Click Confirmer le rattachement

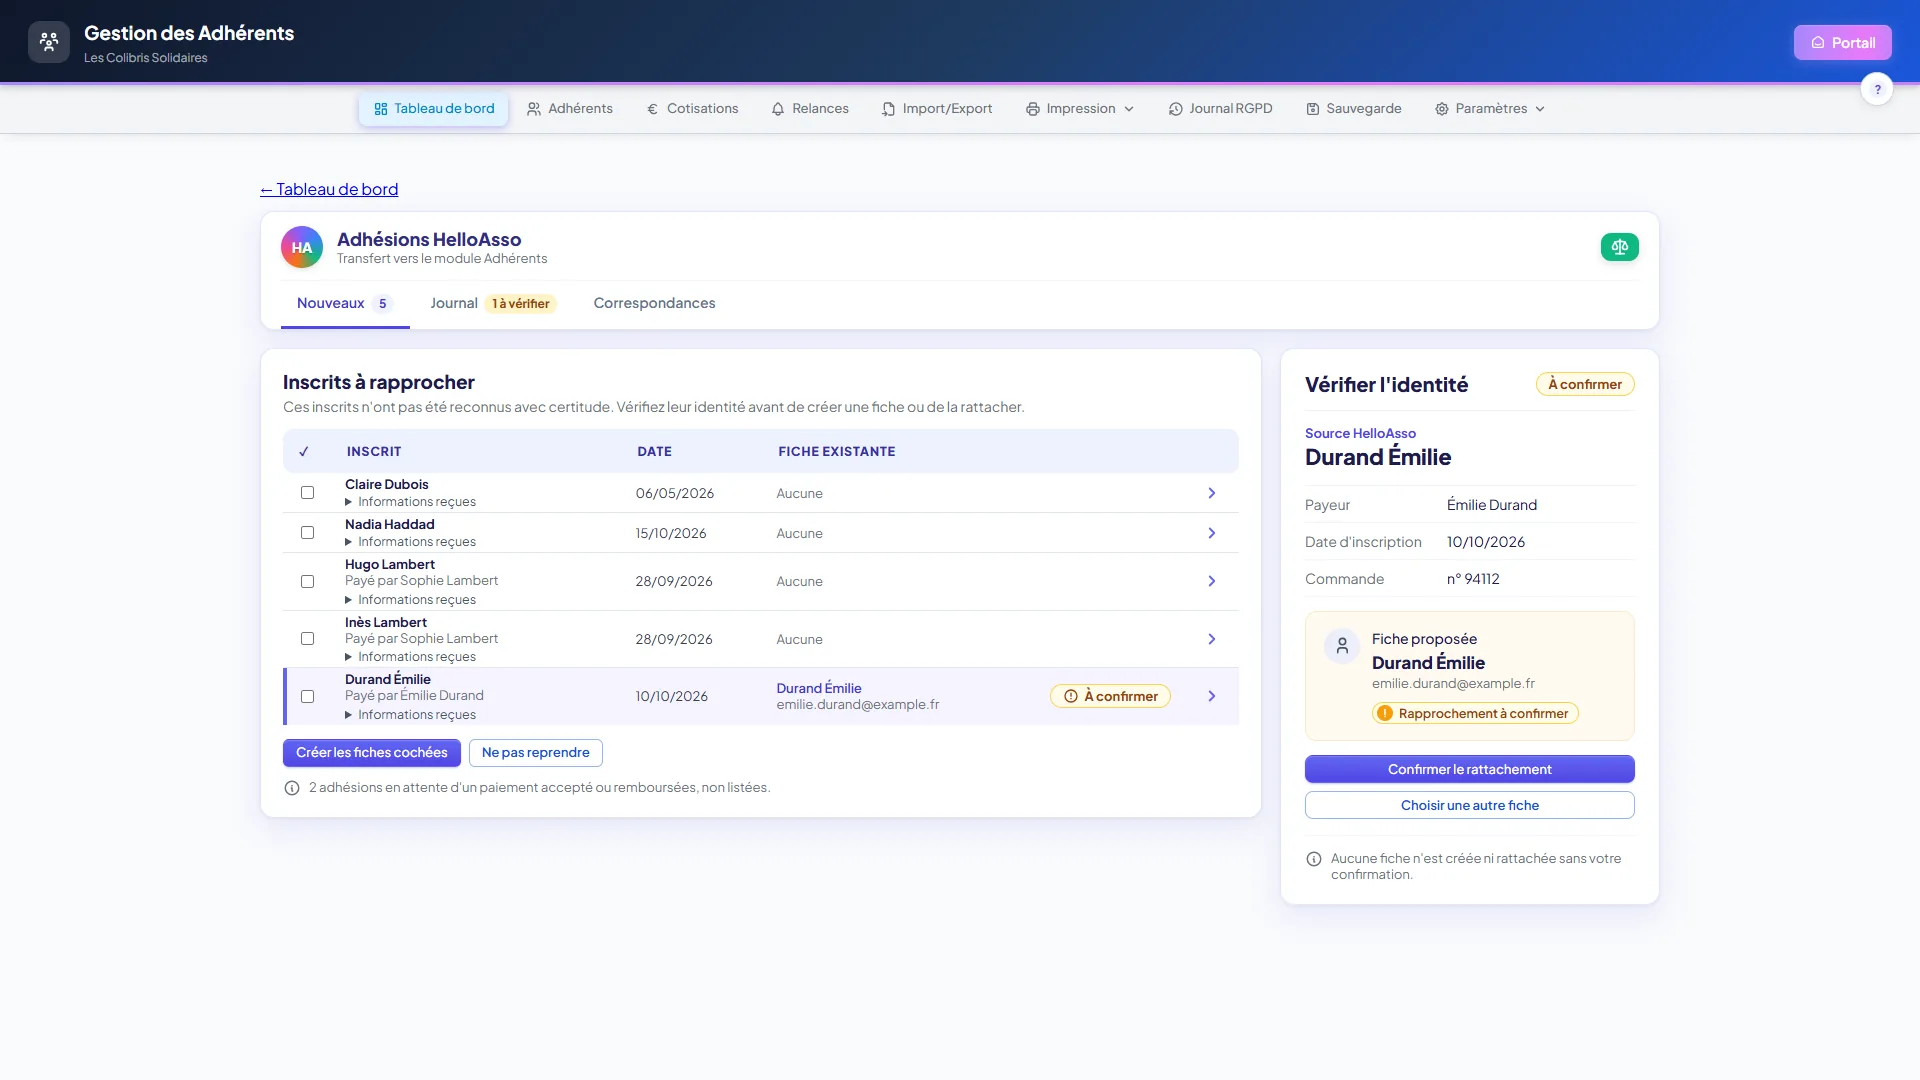1469,769
